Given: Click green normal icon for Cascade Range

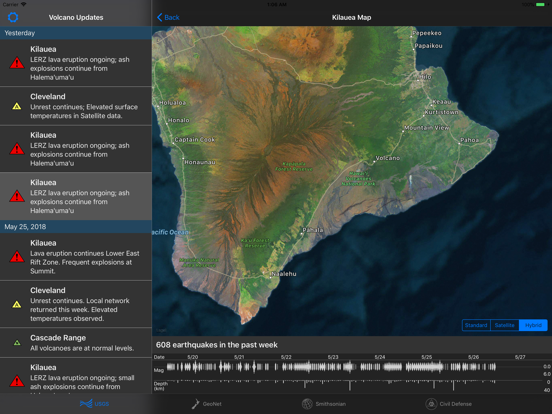Looking at the screenshot, I should click(17, 343).
